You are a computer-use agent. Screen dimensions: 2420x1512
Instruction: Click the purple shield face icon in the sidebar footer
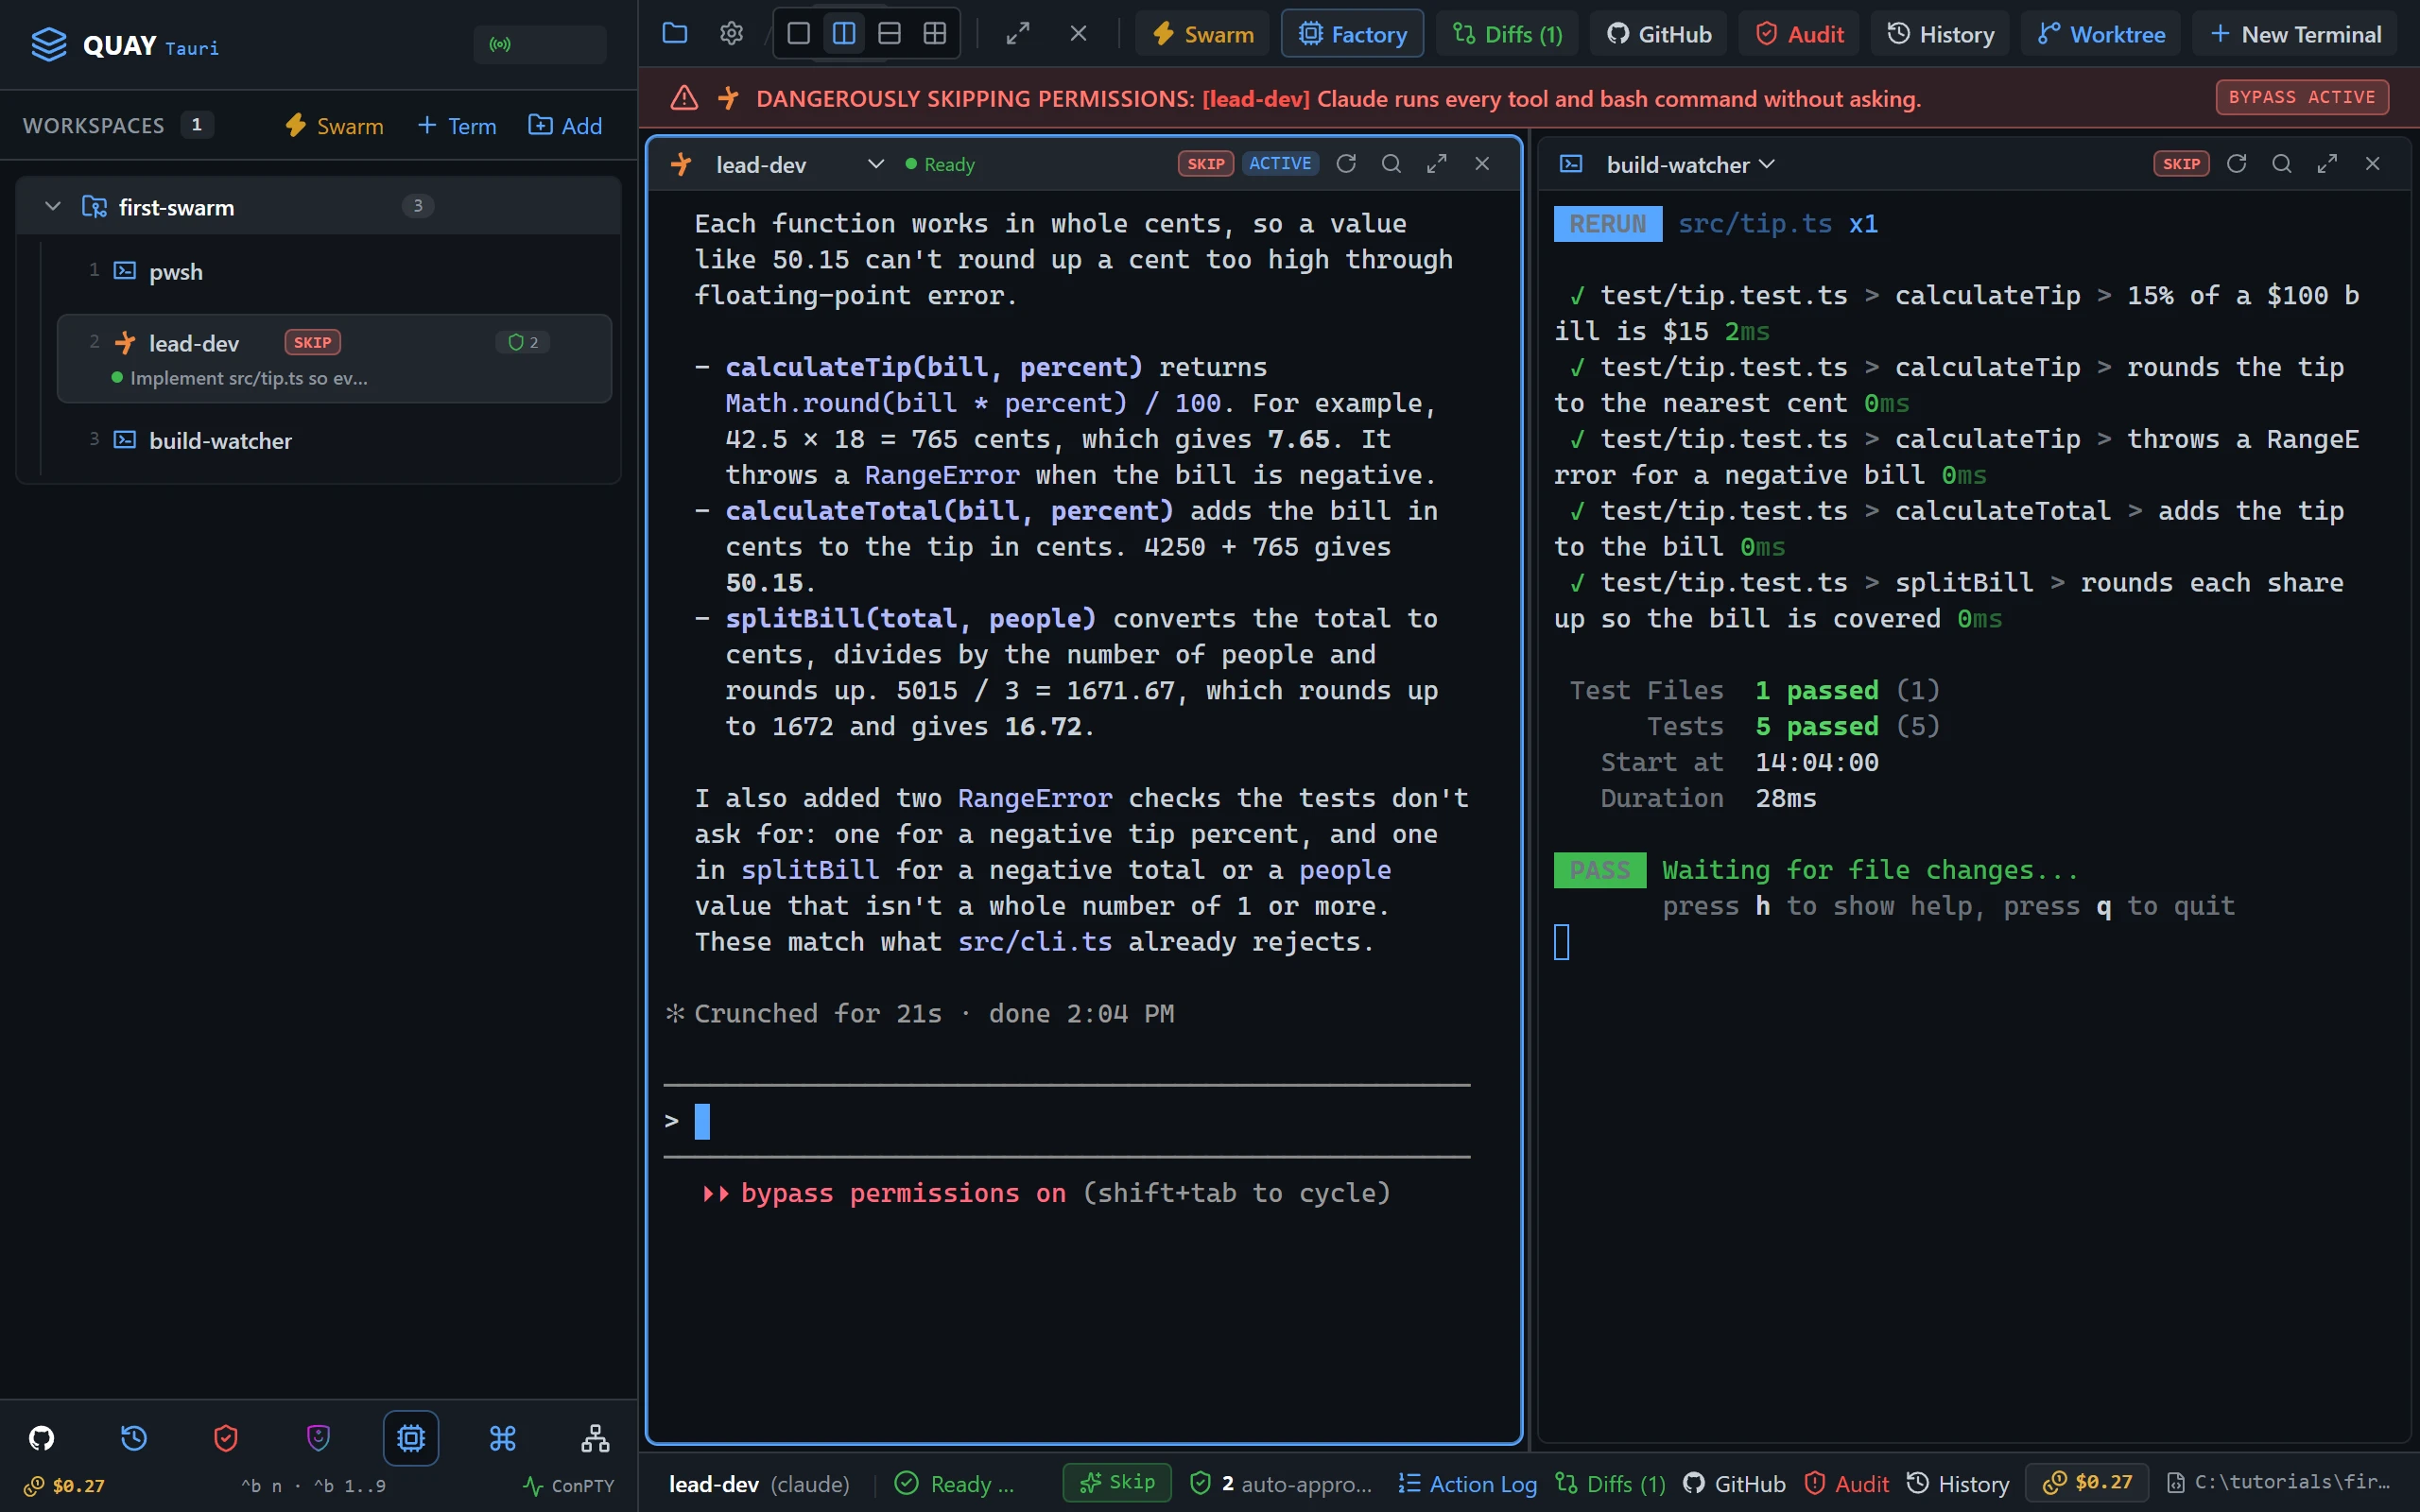click(318, 1438)
